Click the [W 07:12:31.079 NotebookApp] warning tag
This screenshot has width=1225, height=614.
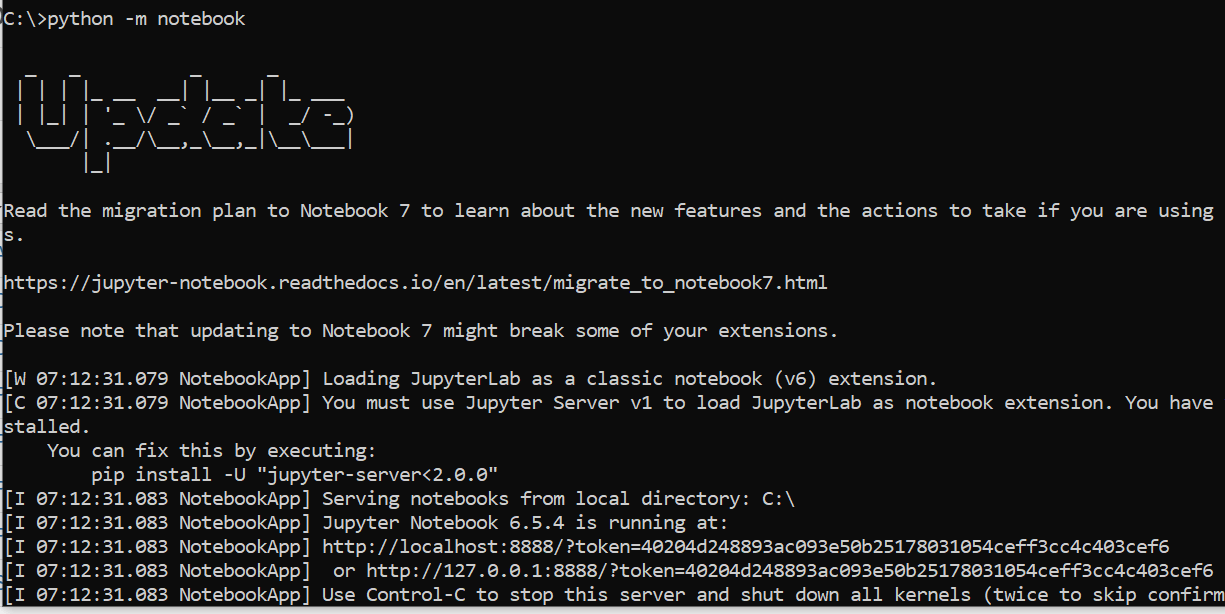tap(157, 379)
